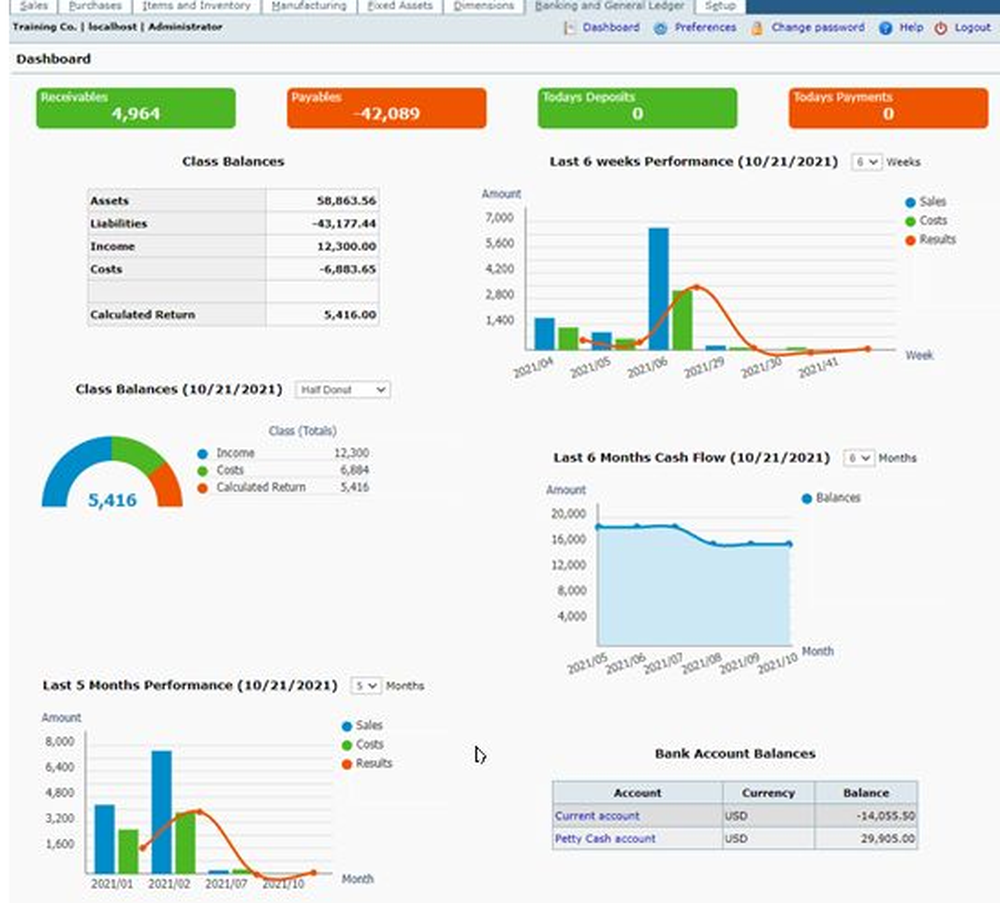Click the Todays Deposits tile
This screenshot has height=903, width=1000.
pyautogui.click(x=637, y=108)
